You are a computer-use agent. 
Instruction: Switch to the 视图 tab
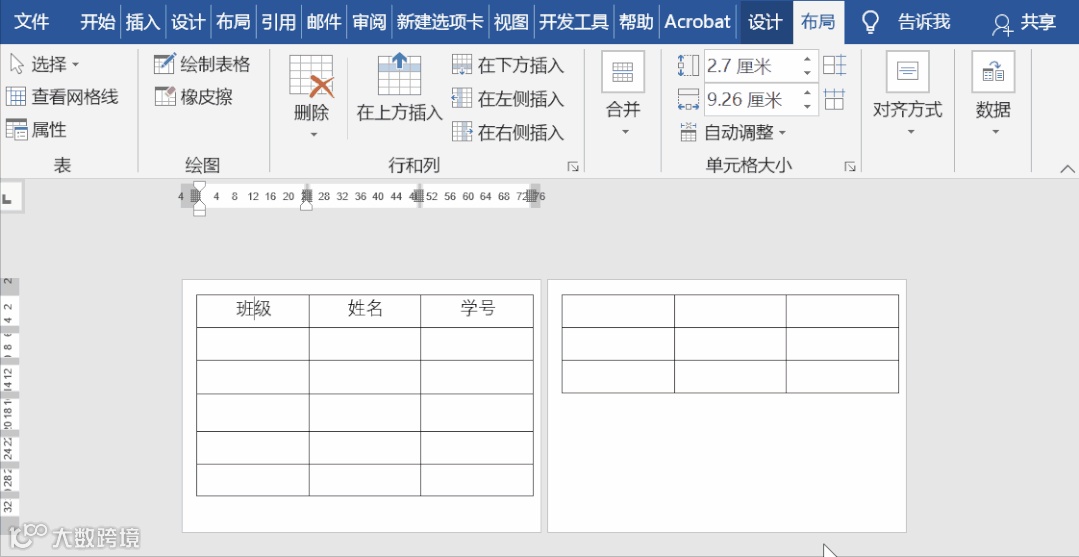click(x=510, y=22)
